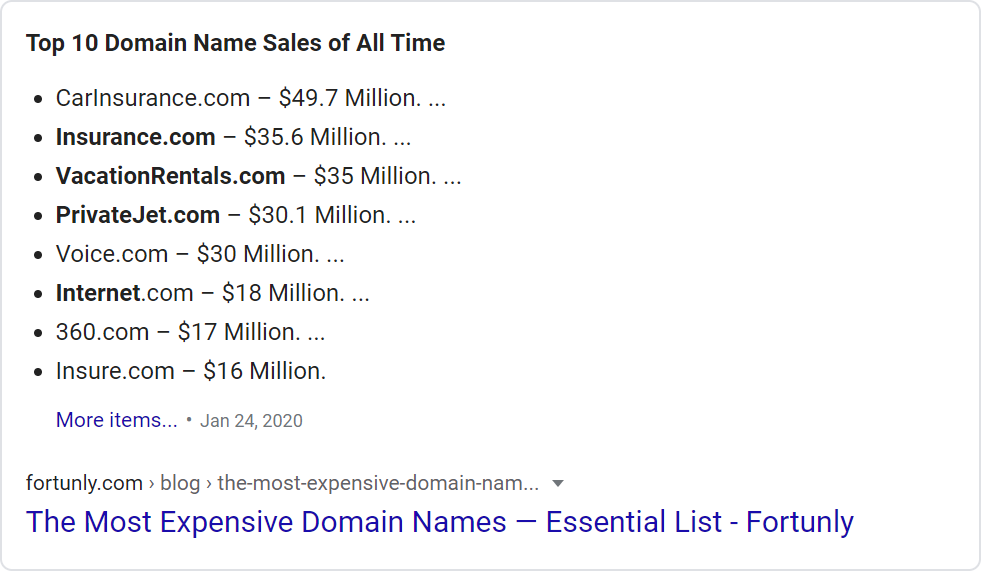
Task: Click the '$49.7 Million' price text
Action: pyautogui.click(x=350, y=98)
